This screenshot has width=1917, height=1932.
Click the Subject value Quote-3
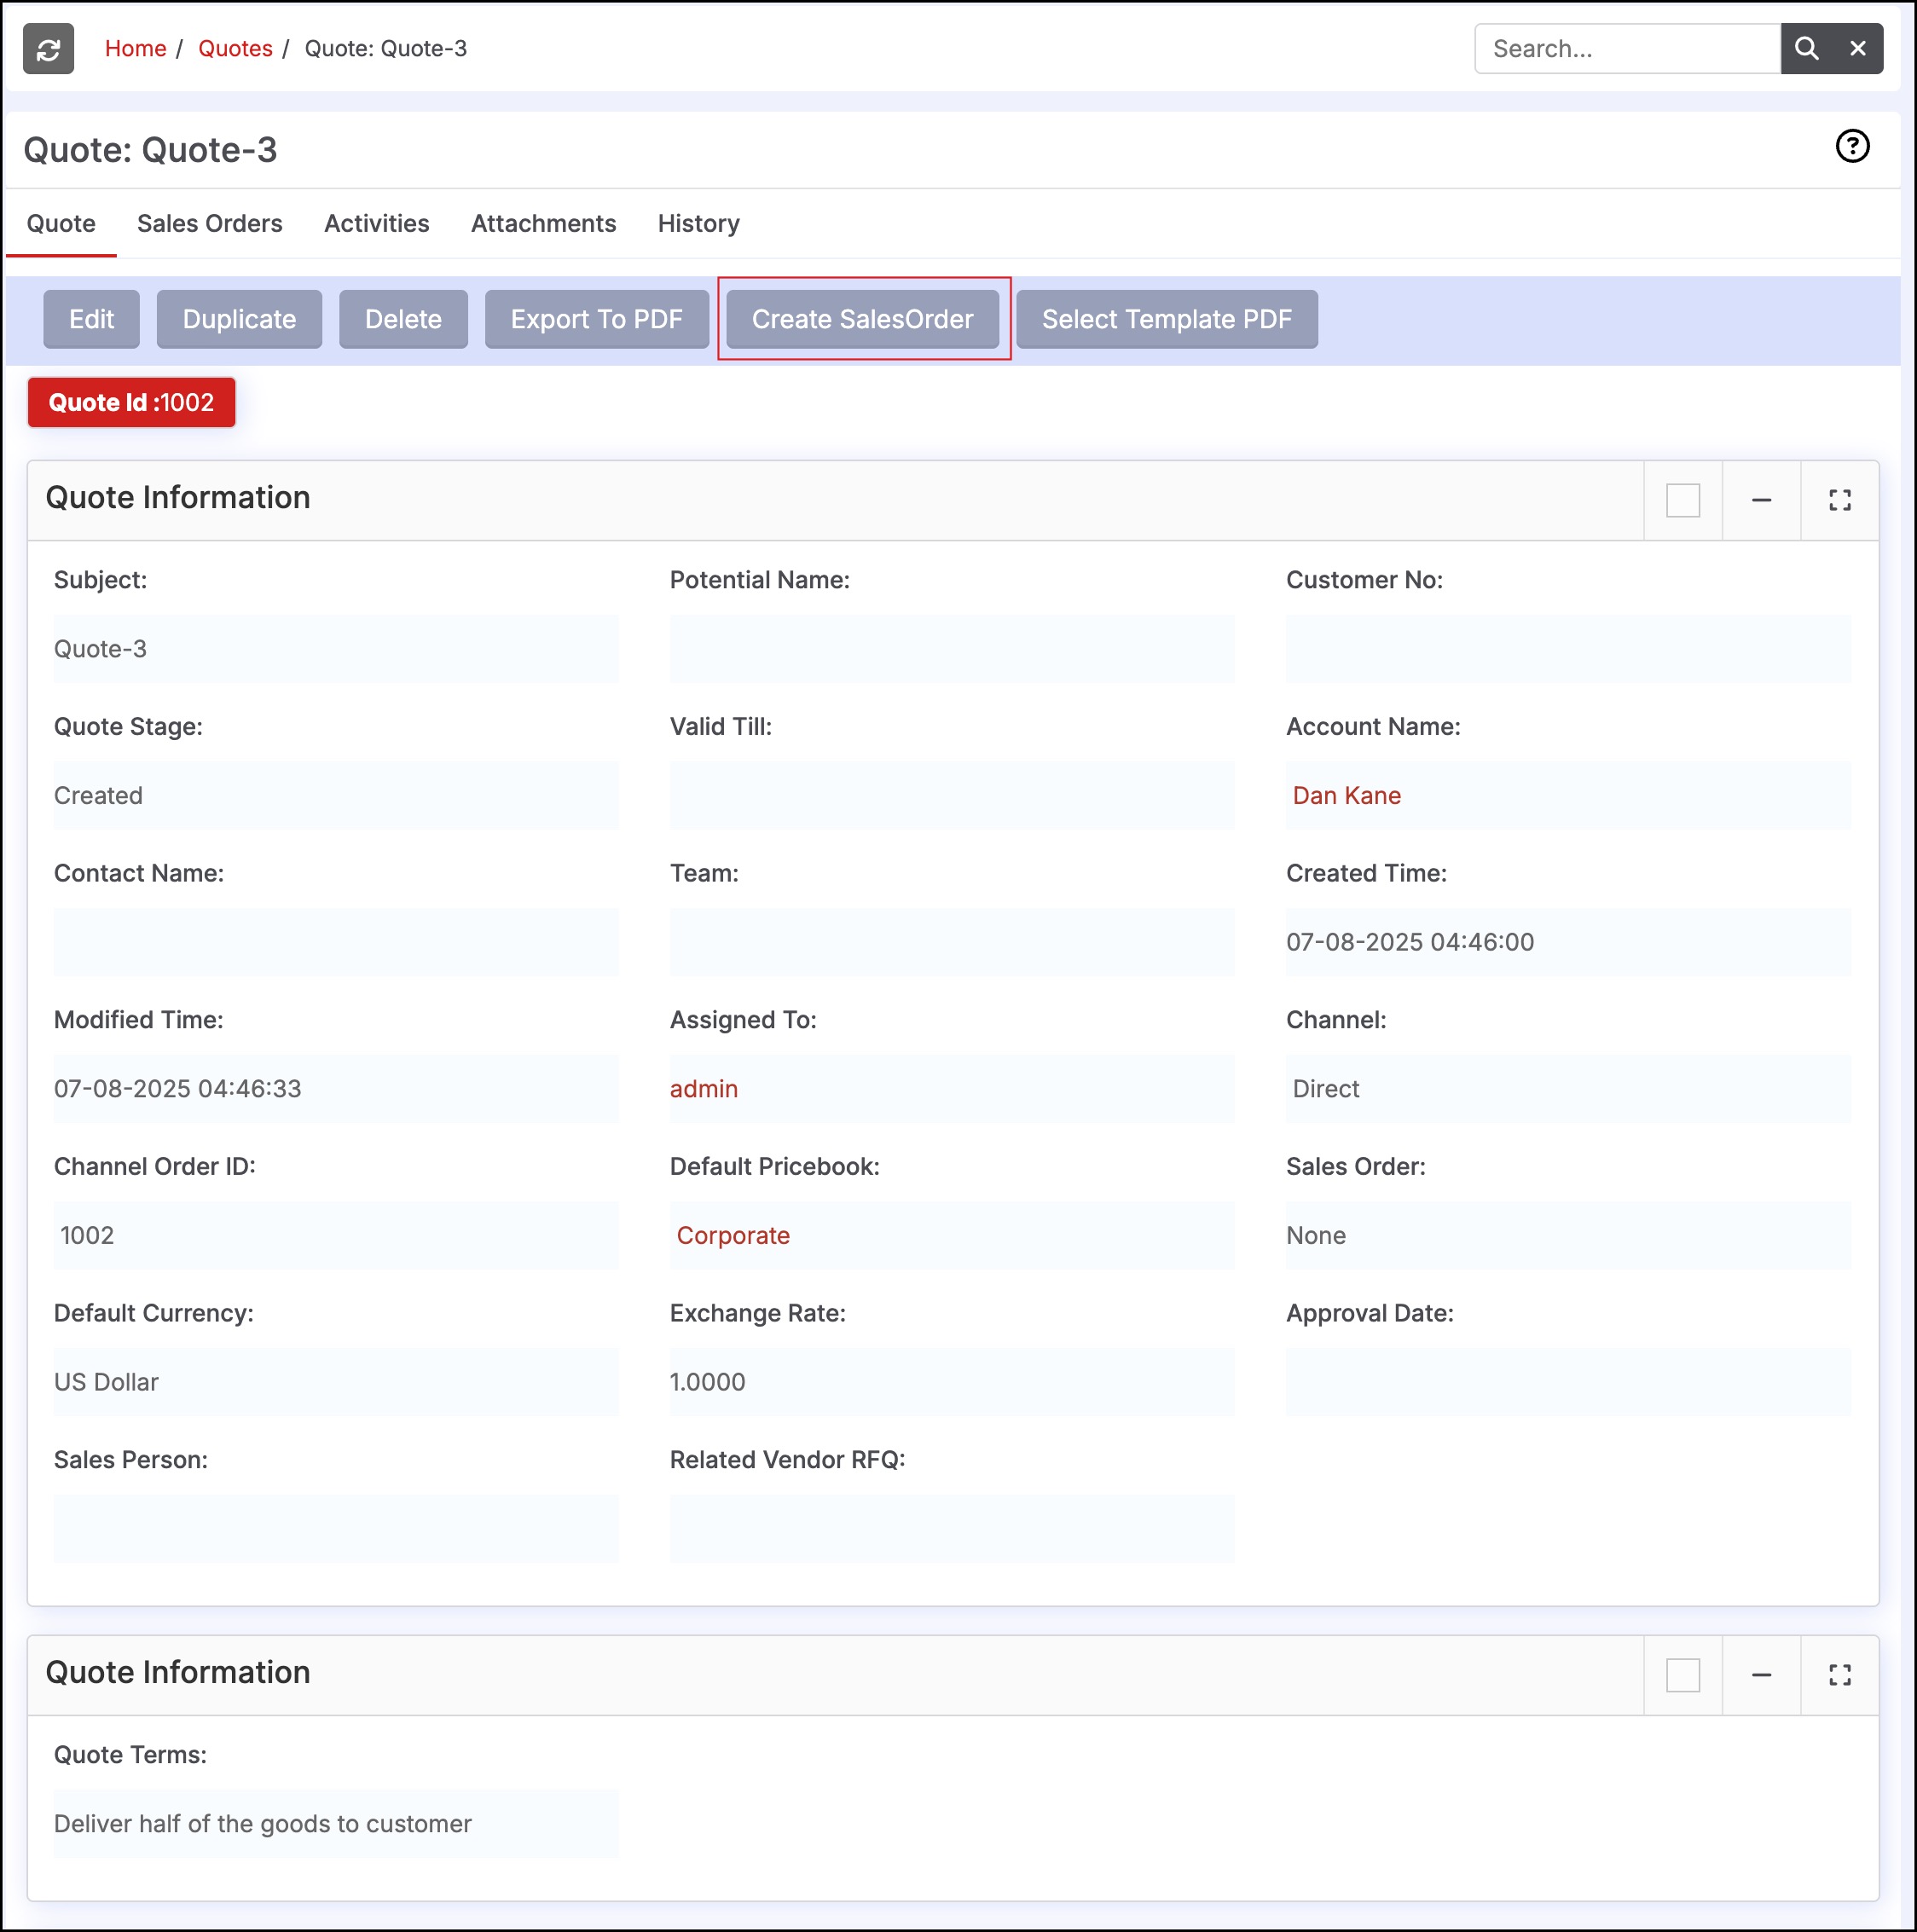[100, 649]
